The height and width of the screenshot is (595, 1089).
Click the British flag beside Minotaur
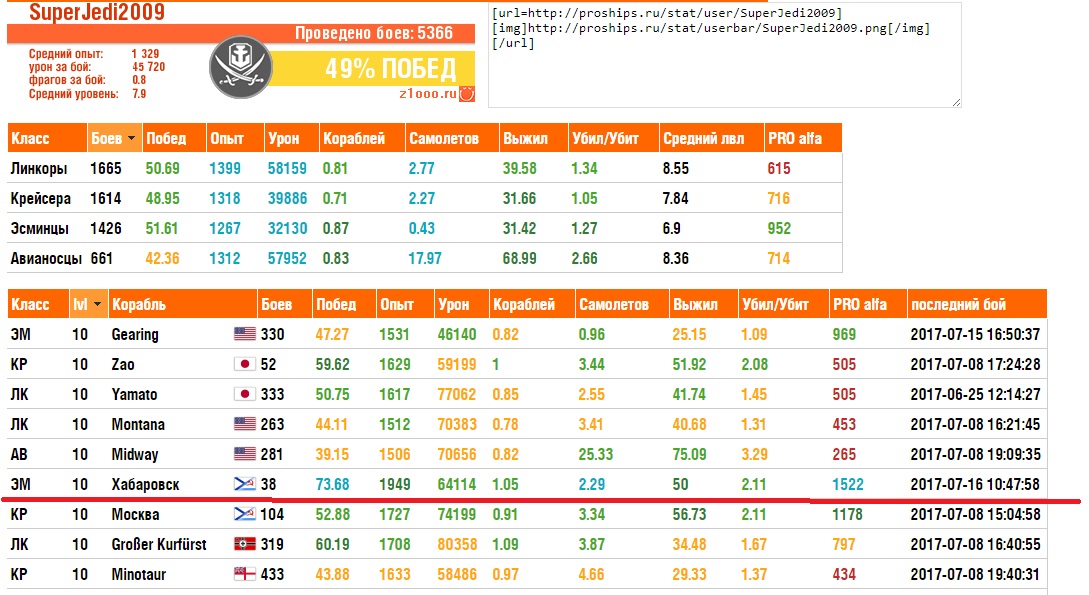point(244,573)
